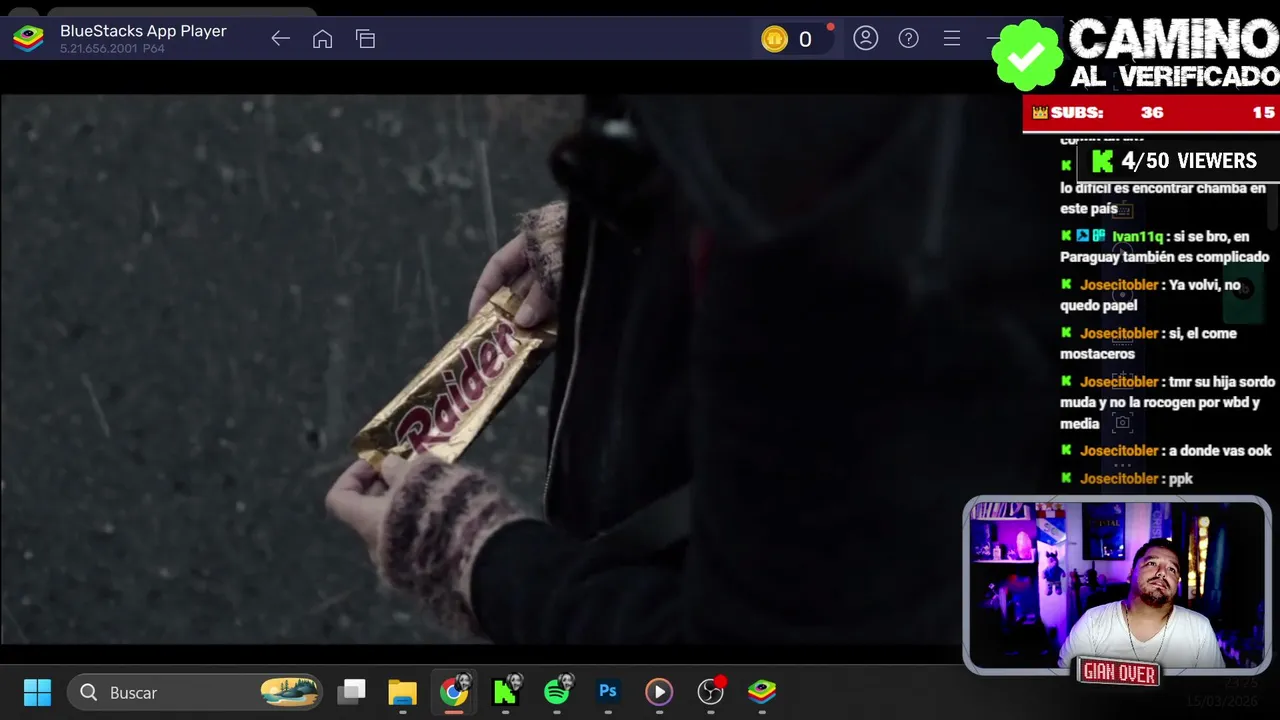Go back with the BlueStacks back arrow
Screen dimensions: 1280x720
coord(280,39)
